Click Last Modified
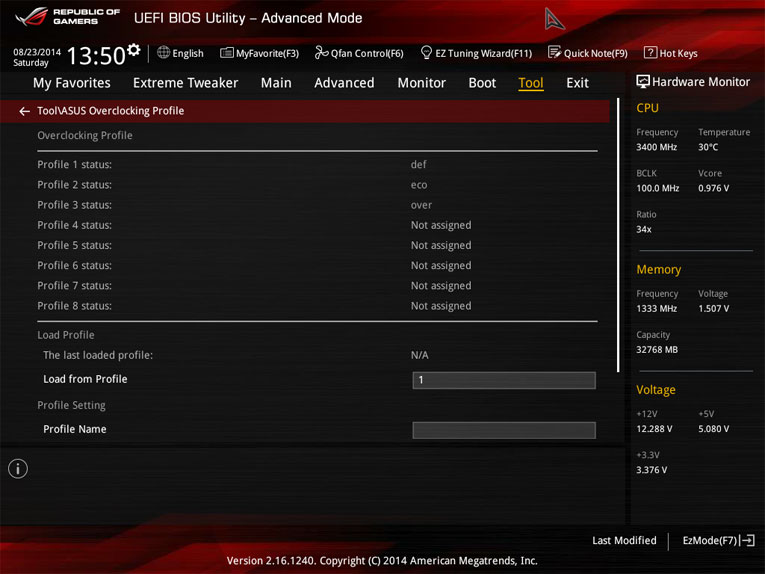The width and height of the screenshot is (765, 574). click(x=624, y=540)
